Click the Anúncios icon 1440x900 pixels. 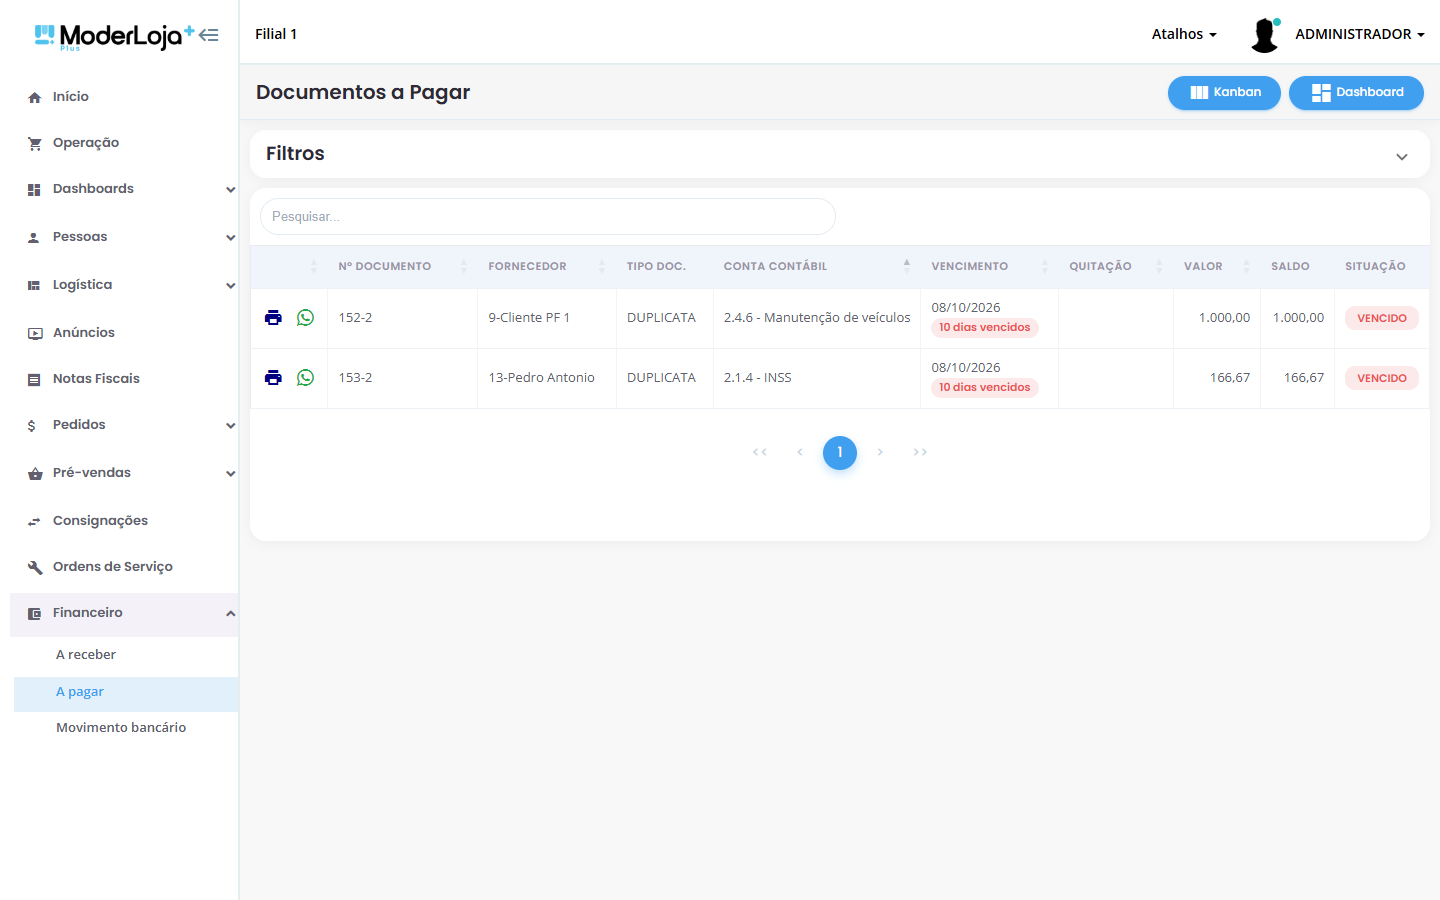(34, 333)
